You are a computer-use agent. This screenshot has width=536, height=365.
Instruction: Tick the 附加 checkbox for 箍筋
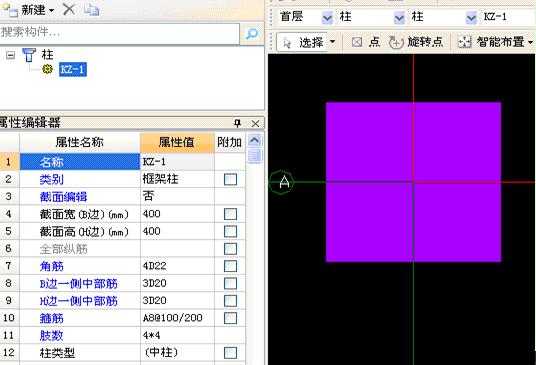tap(230, 318)
